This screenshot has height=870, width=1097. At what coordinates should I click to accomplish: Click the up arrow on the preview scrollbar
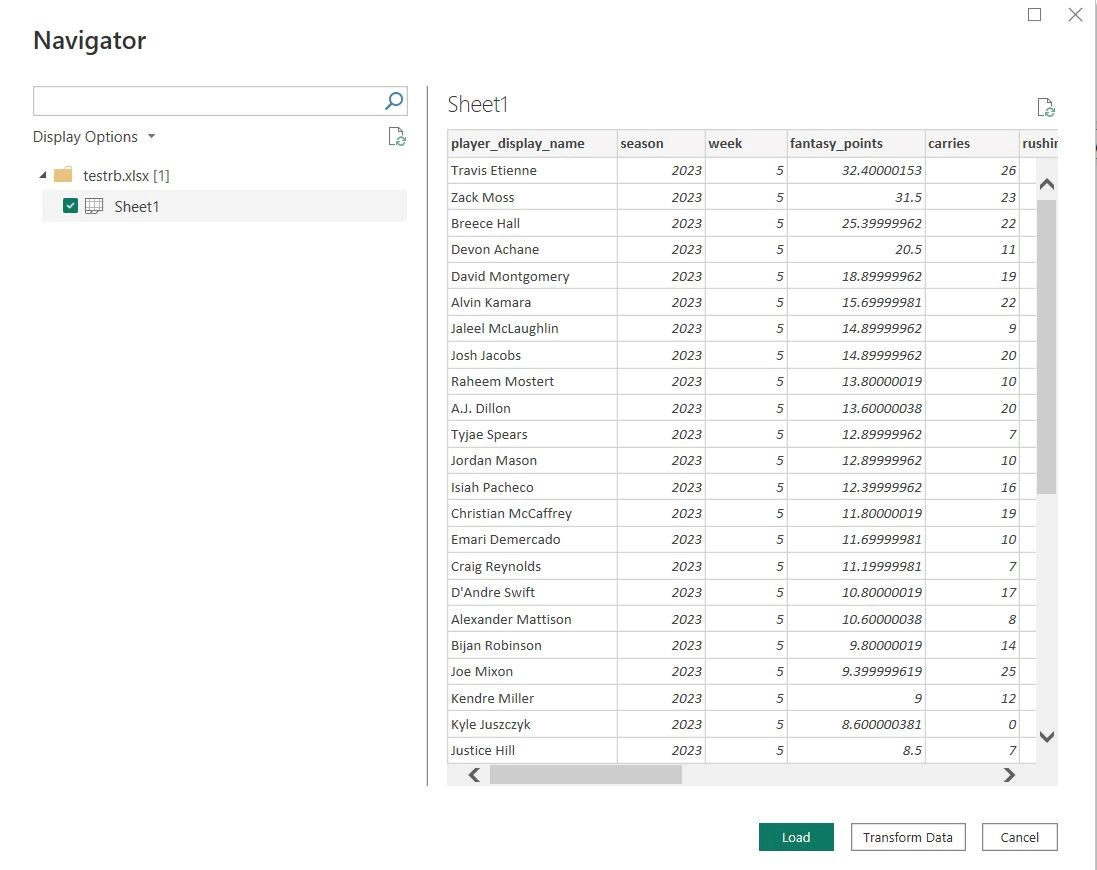click(1046, 183)
